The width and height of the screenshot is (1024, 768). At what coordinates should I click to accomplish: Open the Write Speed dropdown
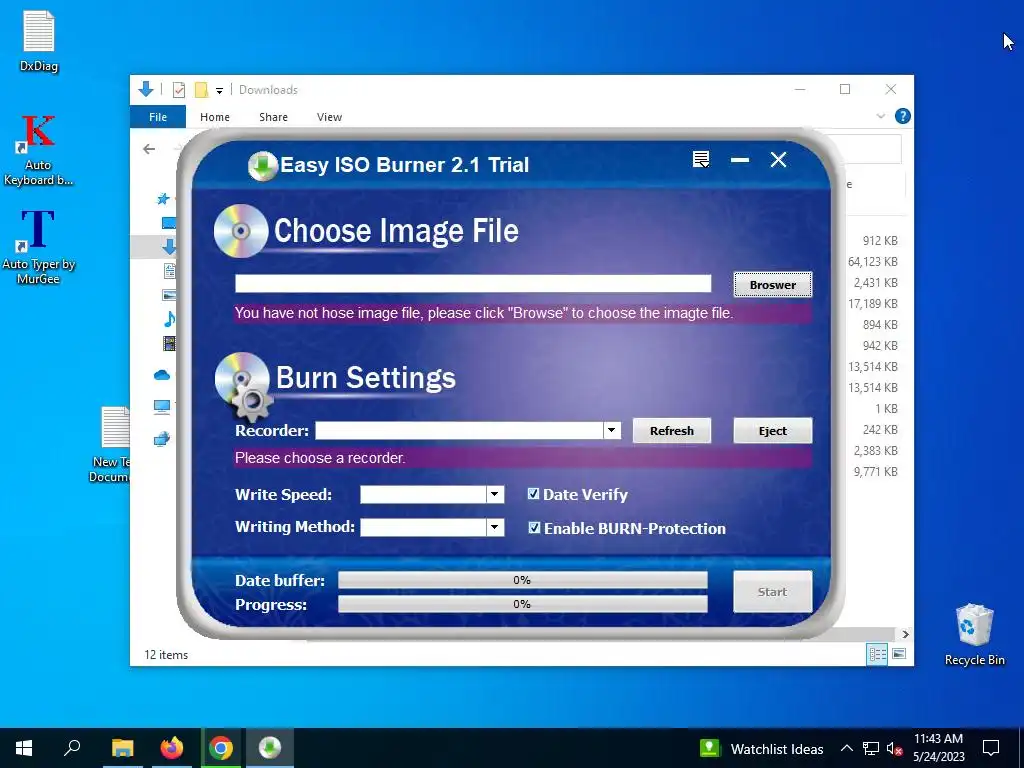[495, 494]
